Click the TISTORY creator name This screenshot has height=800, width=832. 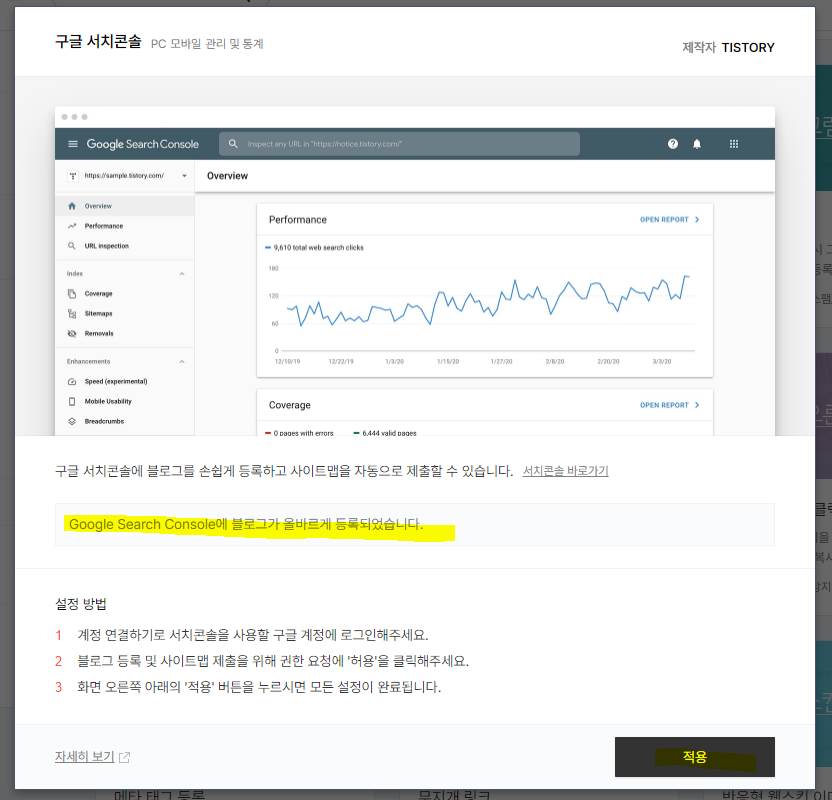[x=748, y=48]
